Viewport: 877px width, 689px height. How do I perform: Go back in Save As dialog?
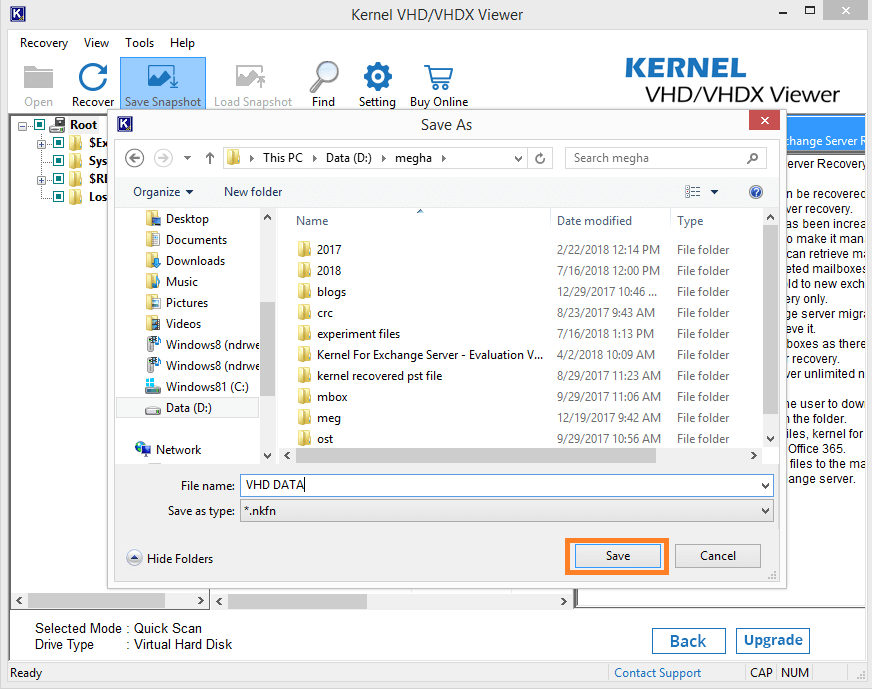tap(134, 158)
